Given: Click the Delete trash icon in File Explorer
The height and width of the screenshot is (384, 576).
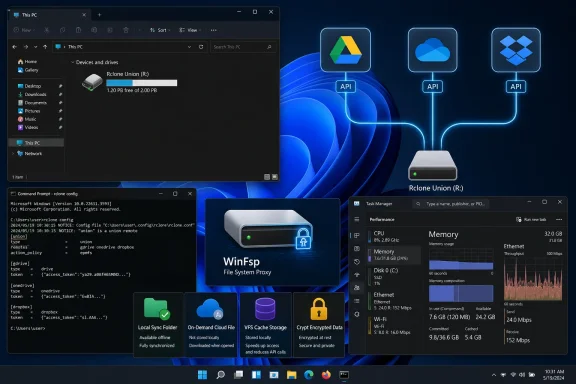Looking at the screenshot, I should [126, 30].
